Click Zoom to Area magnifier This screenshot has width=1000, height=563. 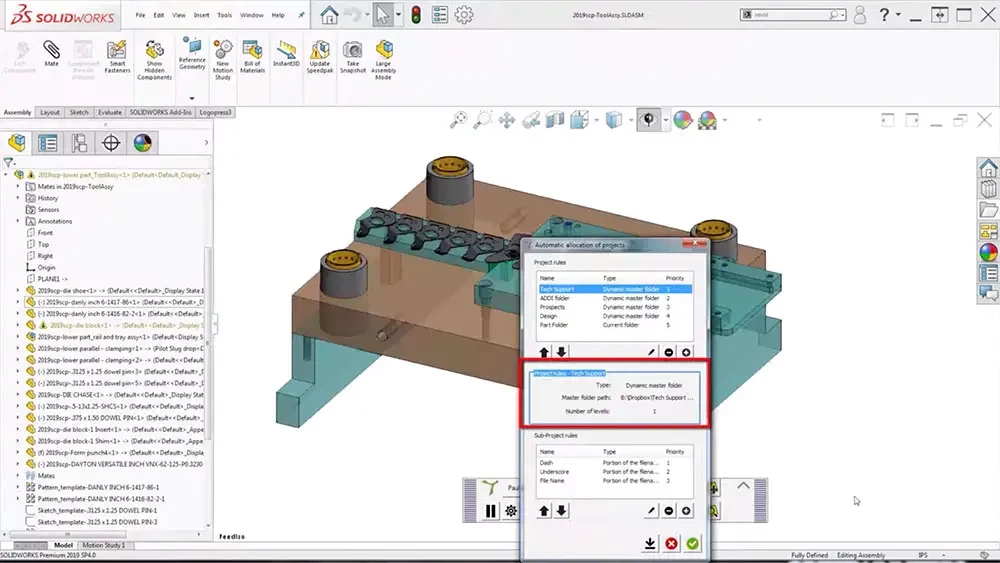point(483,120)
